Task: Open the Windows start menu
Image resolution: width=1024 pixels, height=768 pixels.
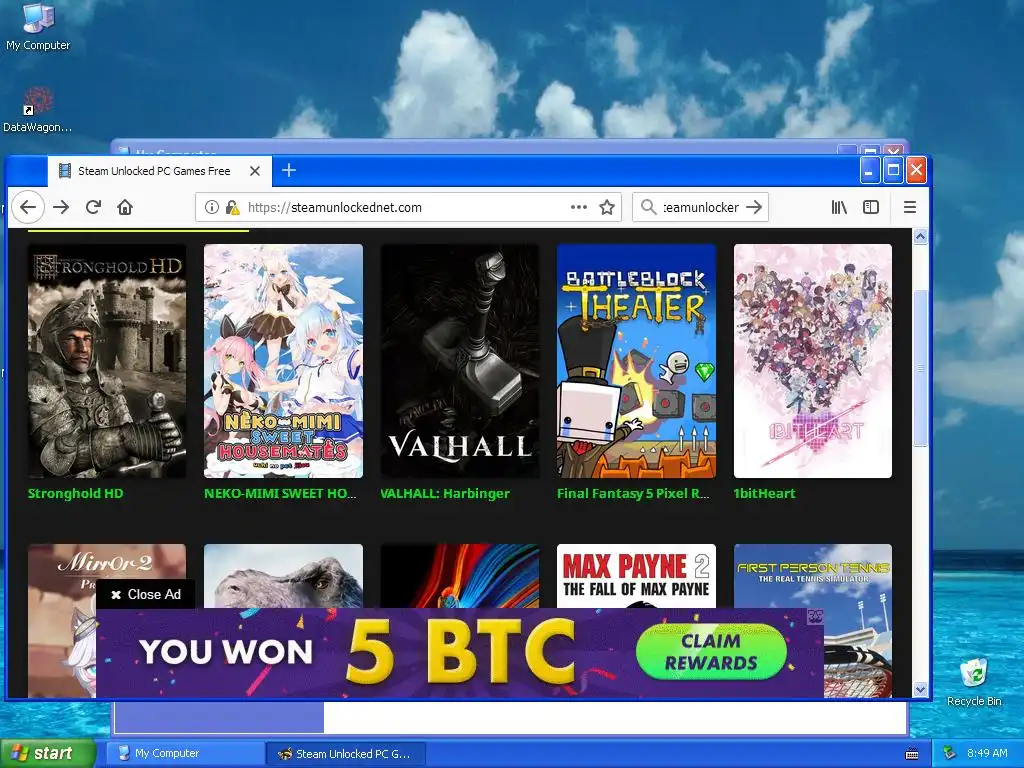Action: click(x=48, y=753)
